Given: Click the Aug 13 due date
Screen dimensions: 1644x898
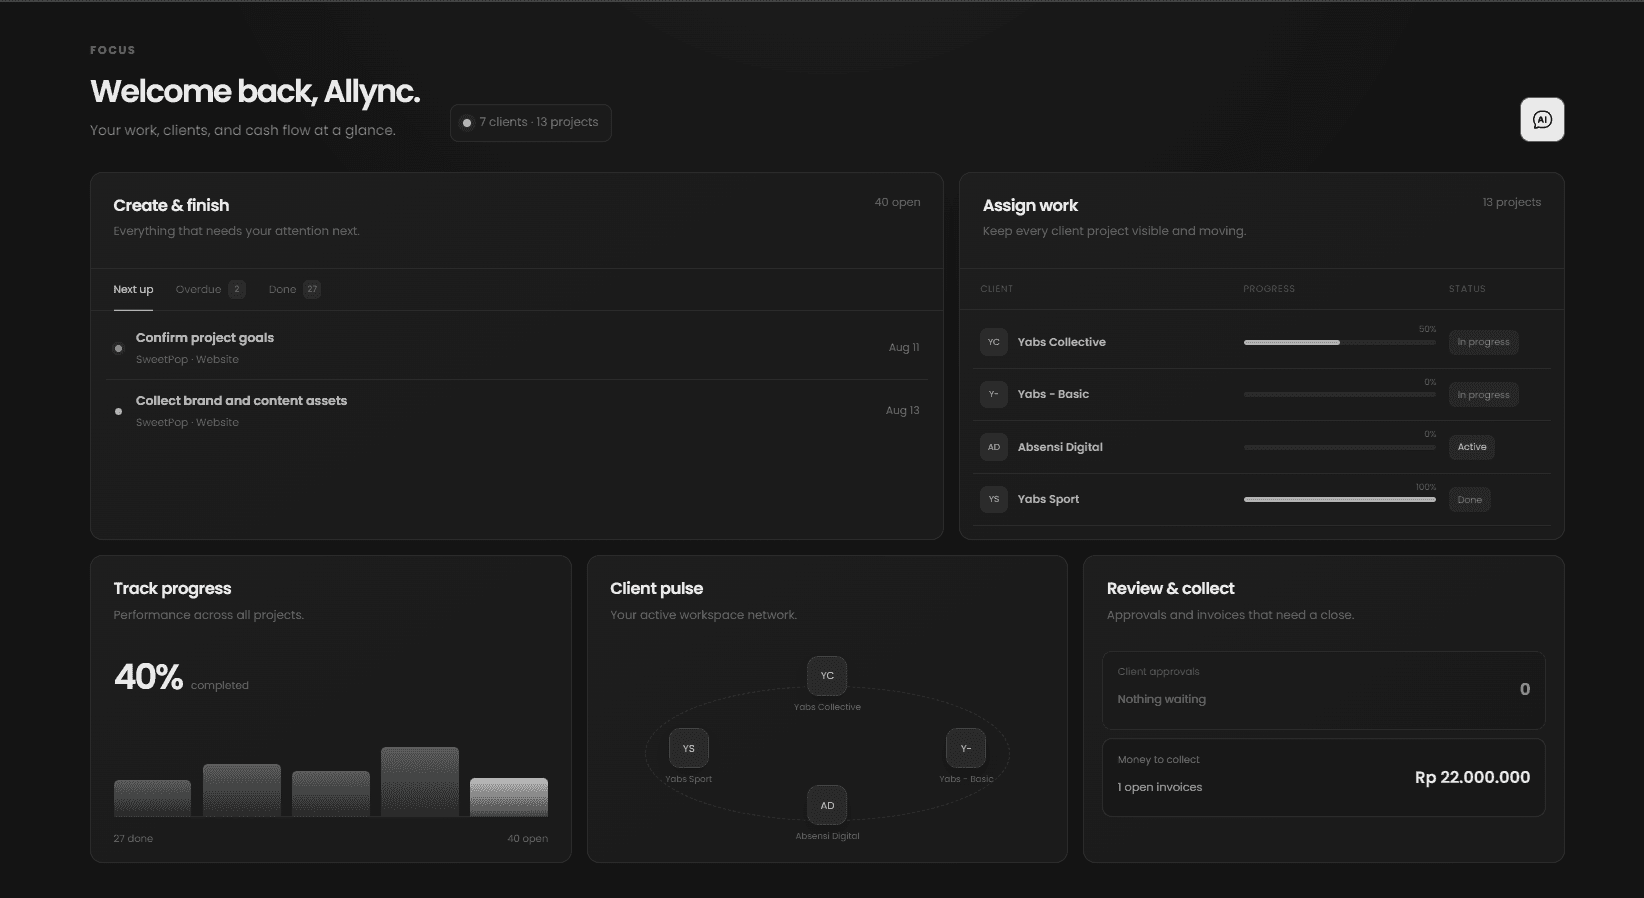Looking at the screenshot, I should tap(902, 411).
